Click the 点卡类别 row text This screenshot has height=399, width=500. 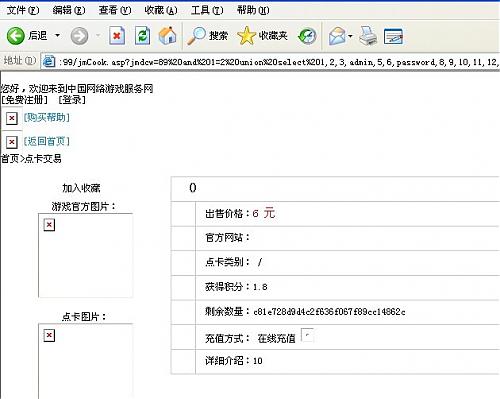[x=234, y=262]
